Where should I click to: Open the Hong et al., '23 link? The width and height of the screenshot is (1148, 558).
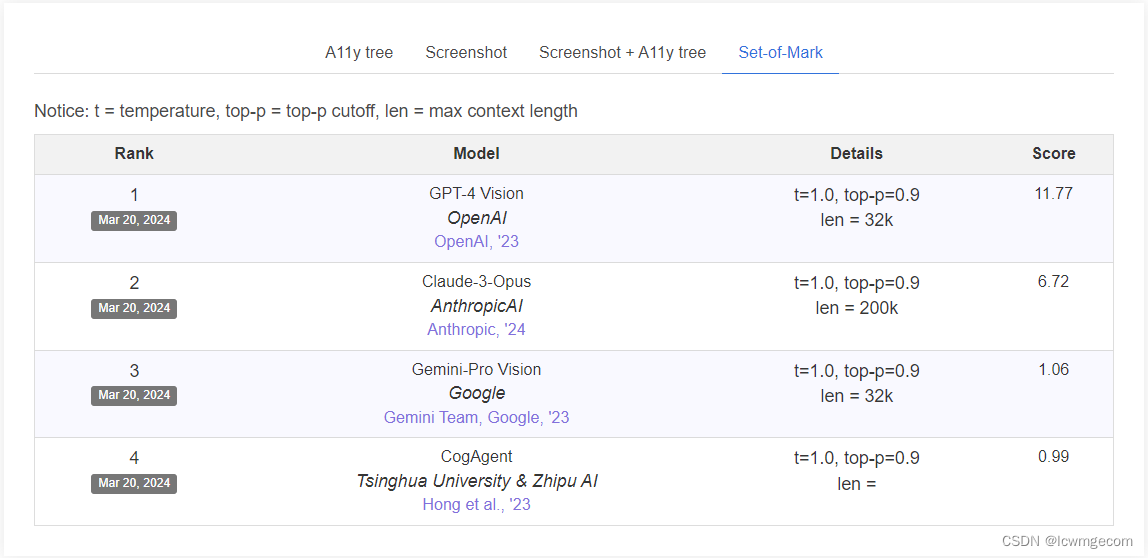point(477,505)
